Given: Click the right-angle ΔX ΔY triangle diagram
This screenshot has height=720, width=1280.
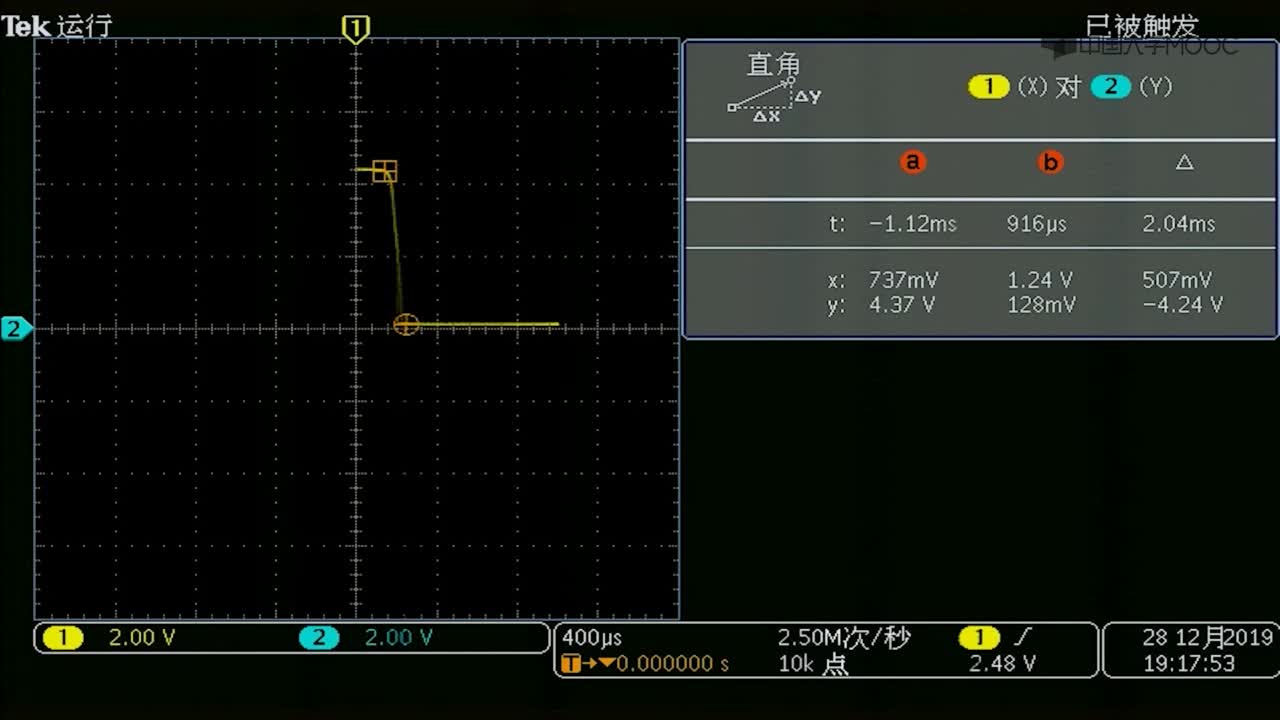Looking at the screenshot, I should [774, 99].
